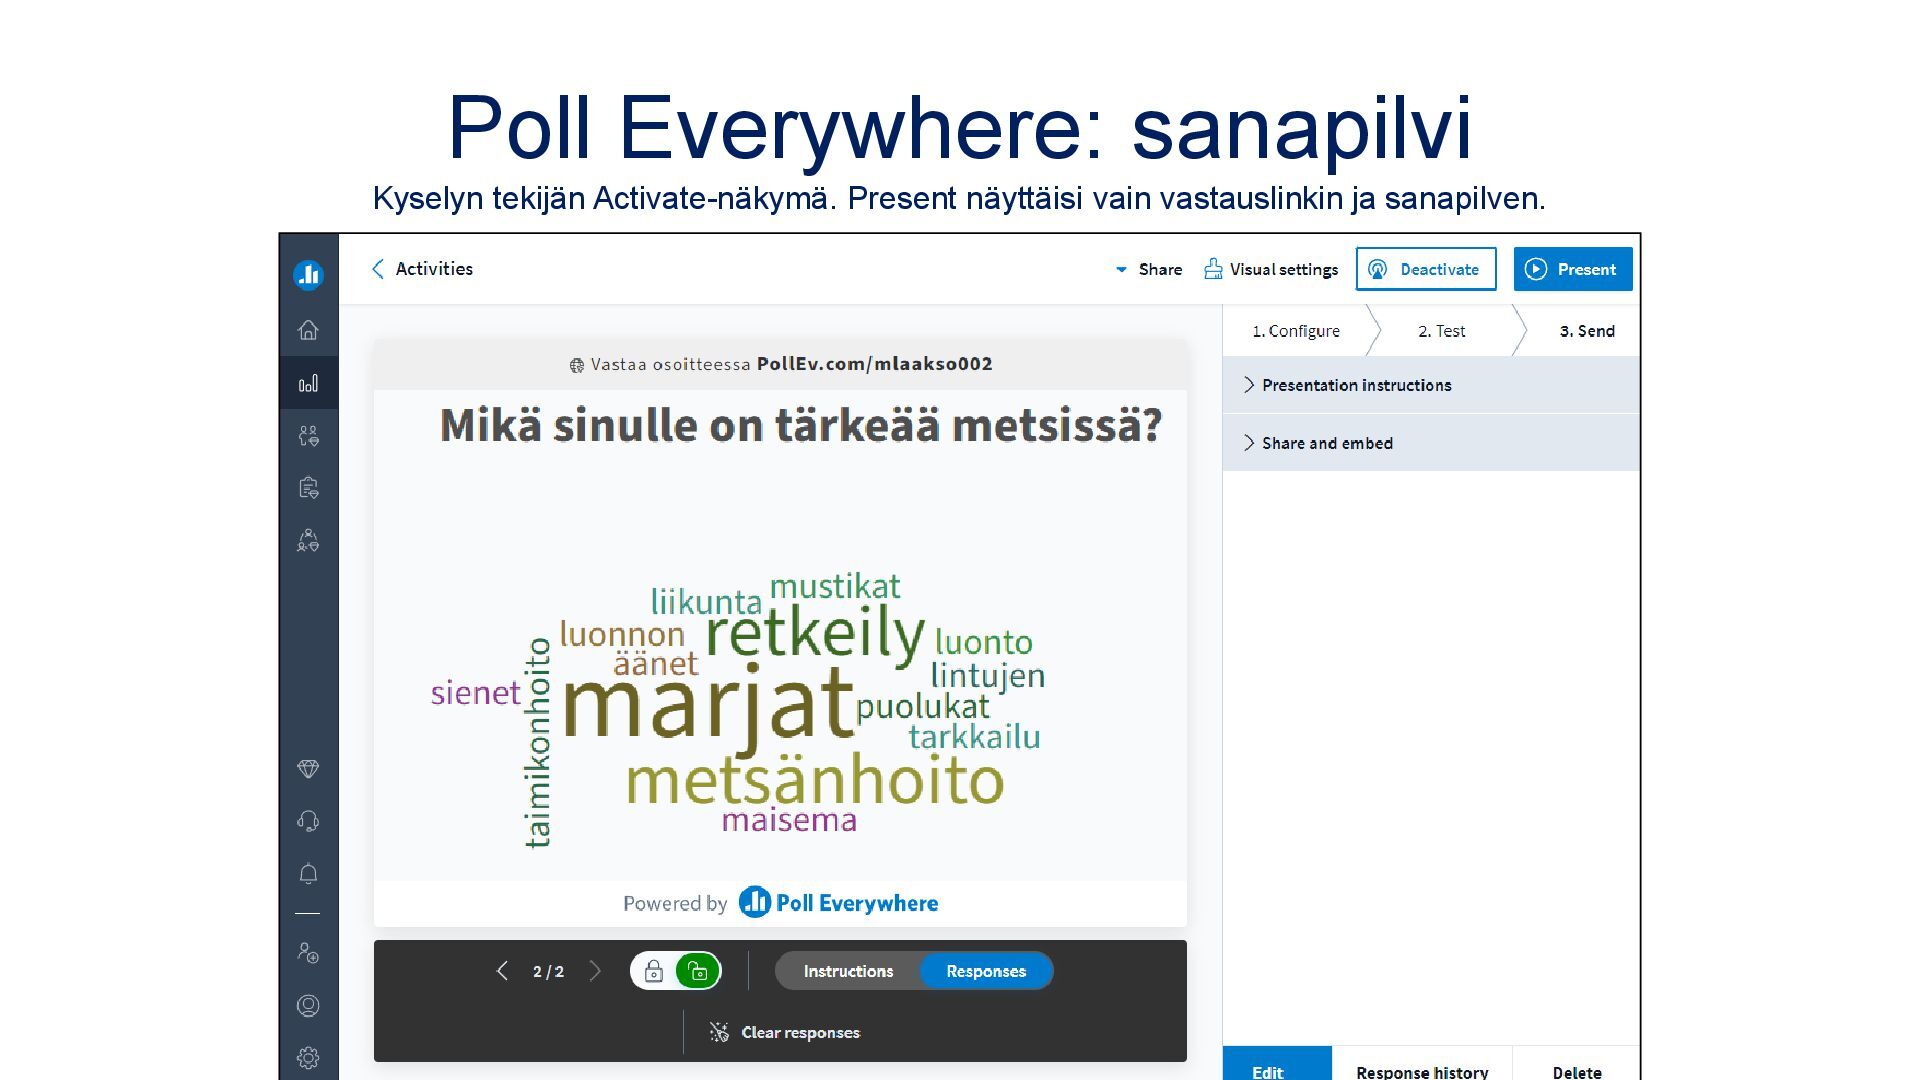Screen dimensions: 1920x1080
Task: Lock responses with the padlock toggle
Action: [x=654, y=971]
